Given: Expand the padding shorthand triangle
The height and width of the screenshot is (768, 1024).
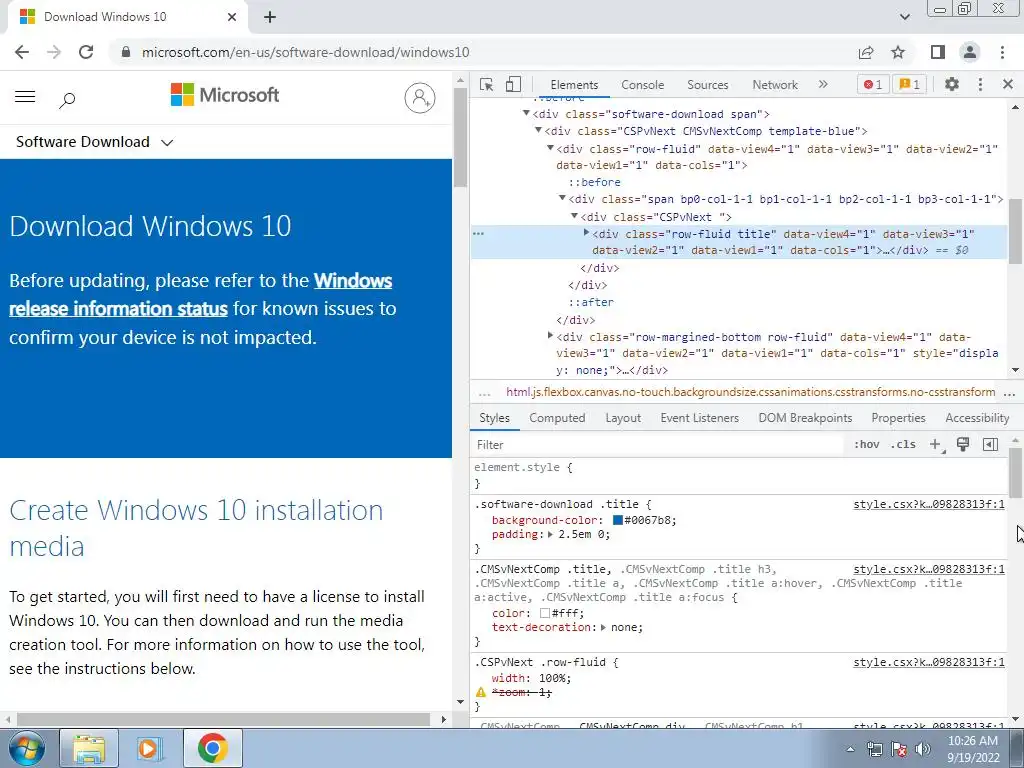Looking at the screenshot, I should [551, 534].
